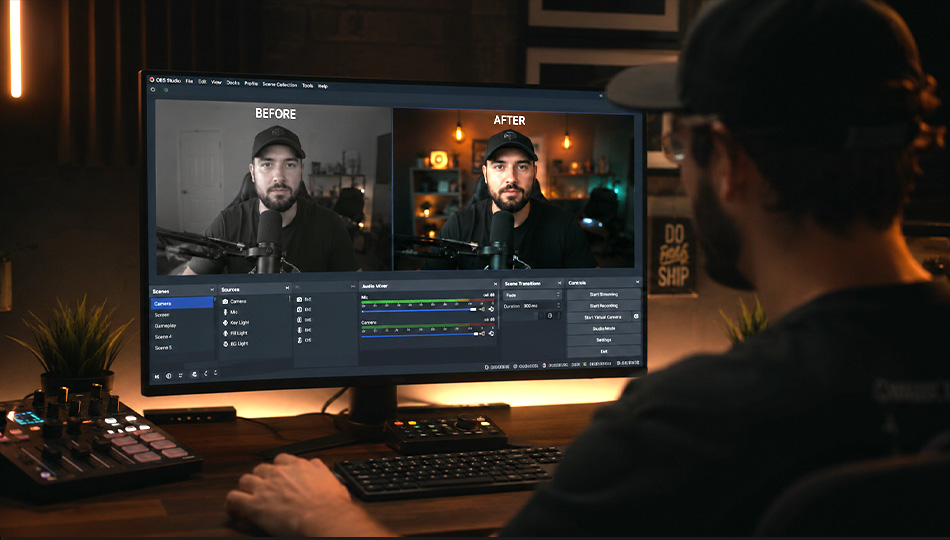Click the red recording status icon in status bar

544,365
